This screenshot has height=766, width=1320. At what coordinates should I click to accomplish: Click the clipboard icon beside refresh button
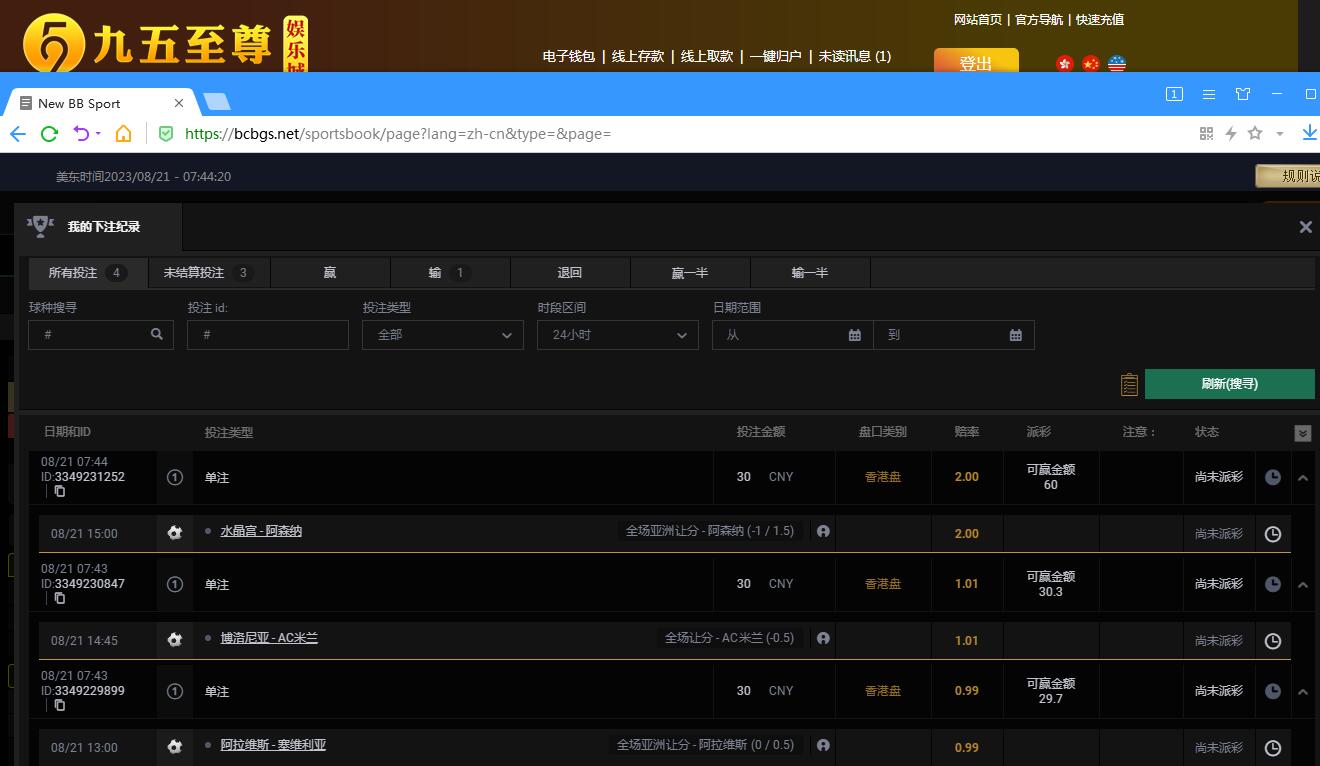coord(1129,384)
